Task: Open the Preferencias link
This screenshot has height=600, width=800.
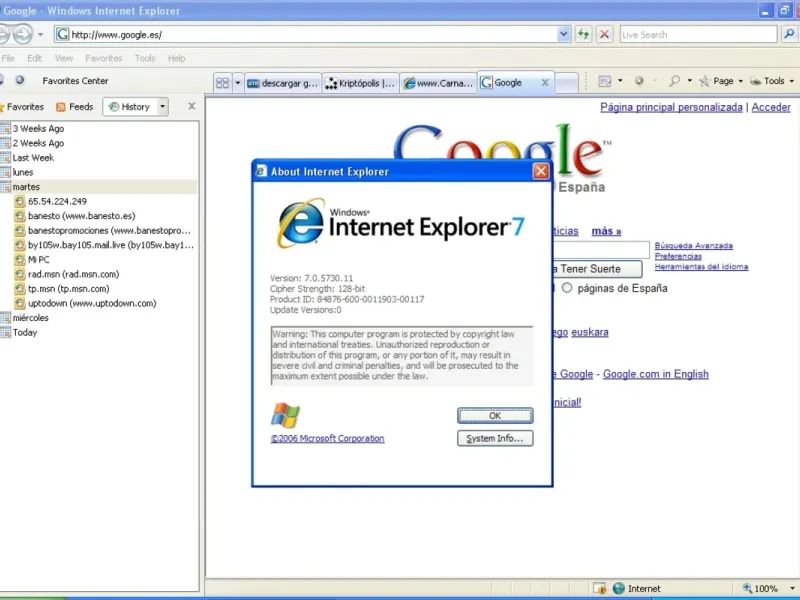Action: pyautogui.click(x=678, y=256)
